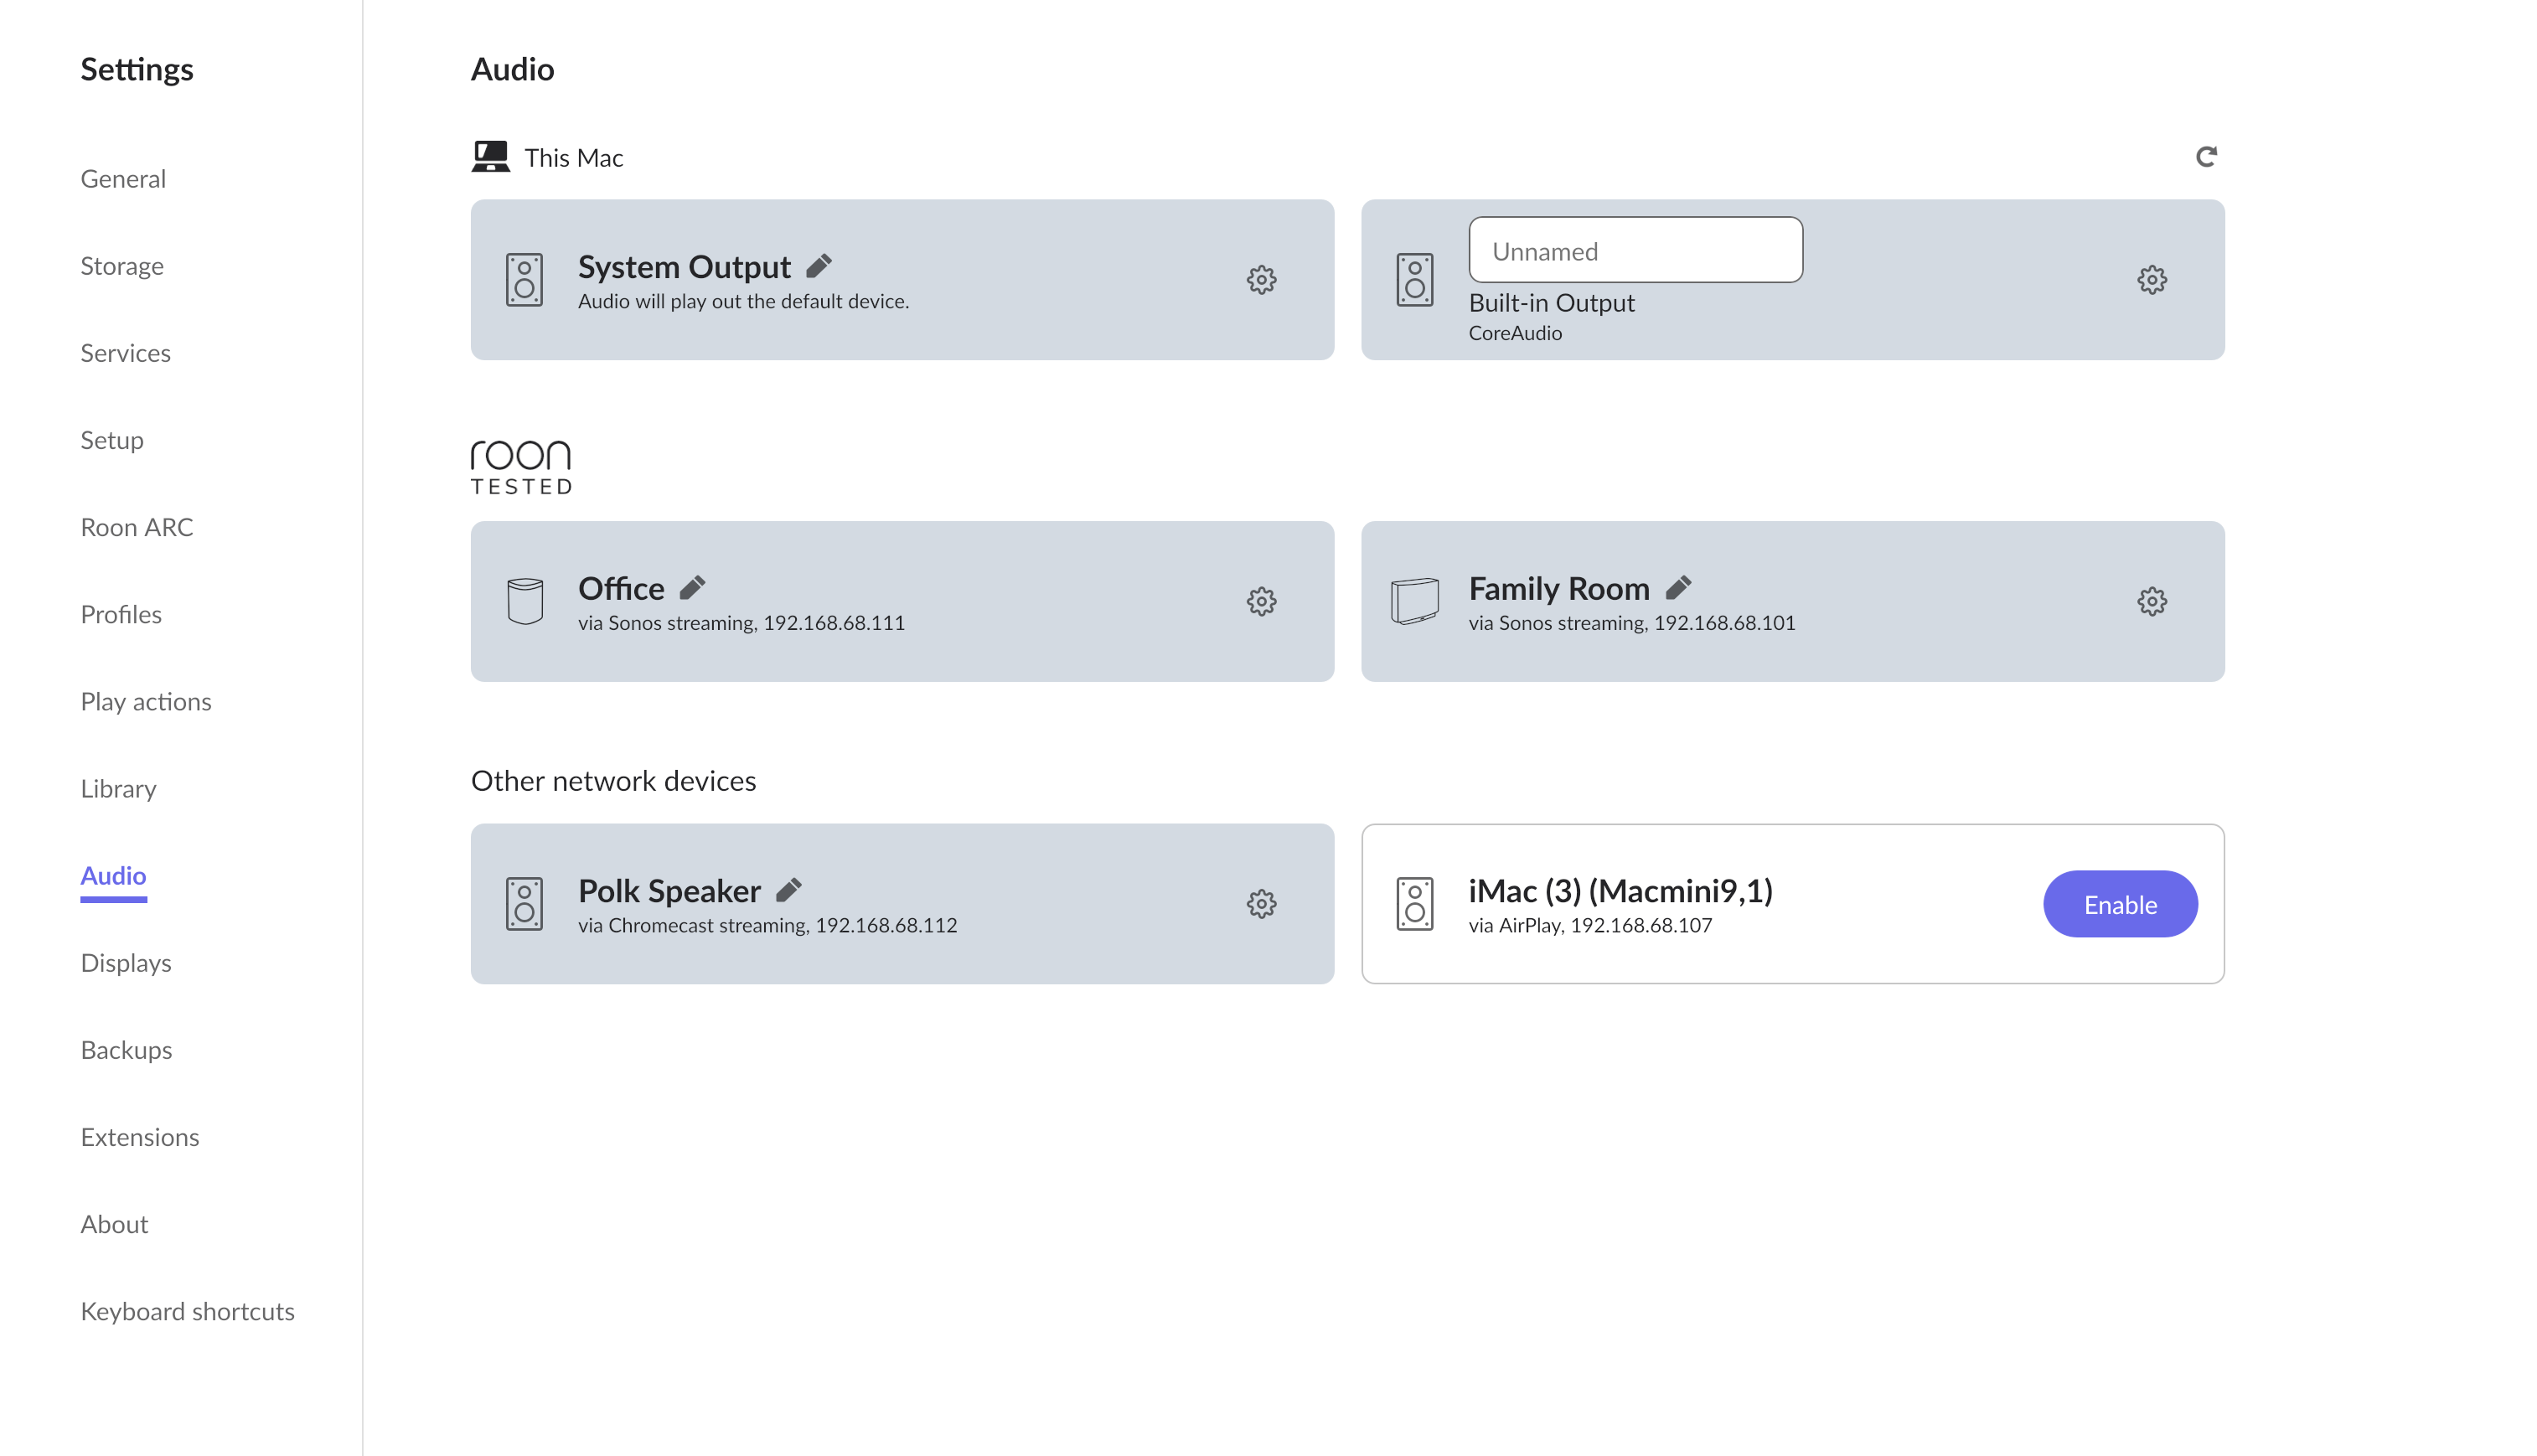Open System Output settings gear
Image resolution: width=2537 pixels, height=1456 pixels.
[x=1261, y=280]
